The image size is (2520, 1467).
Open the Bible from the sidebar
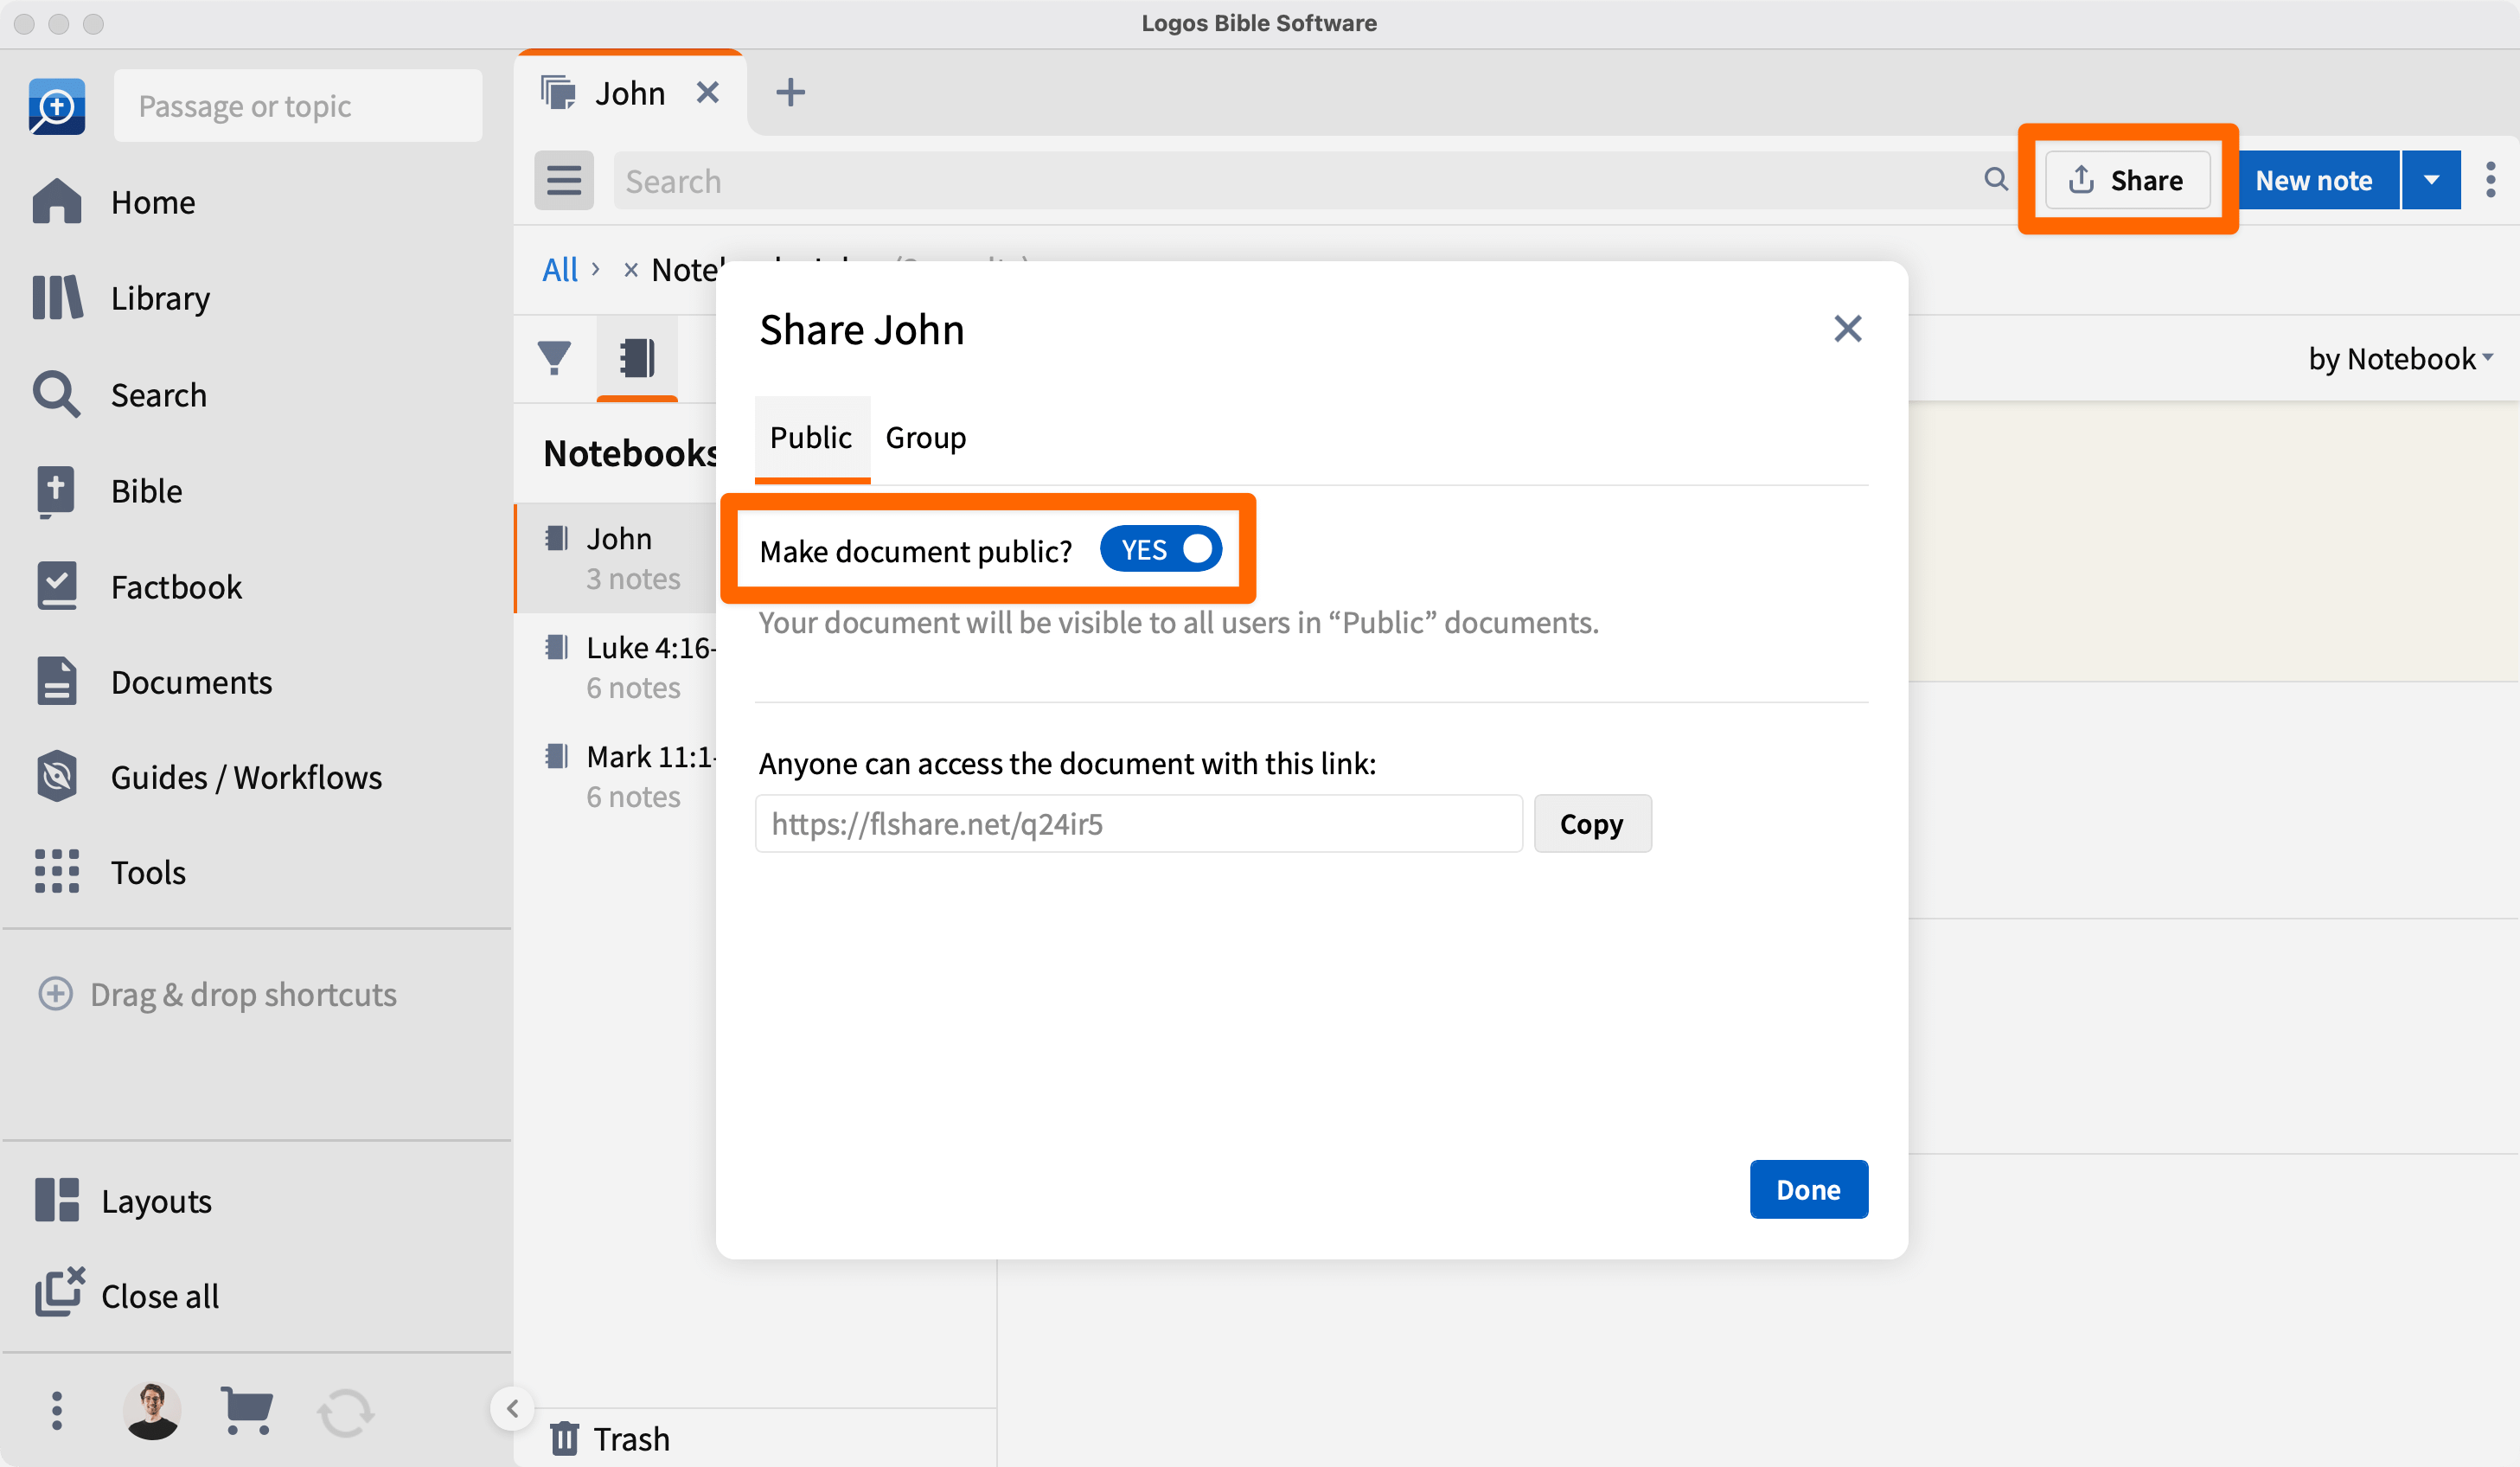click(x=108, y=490)
